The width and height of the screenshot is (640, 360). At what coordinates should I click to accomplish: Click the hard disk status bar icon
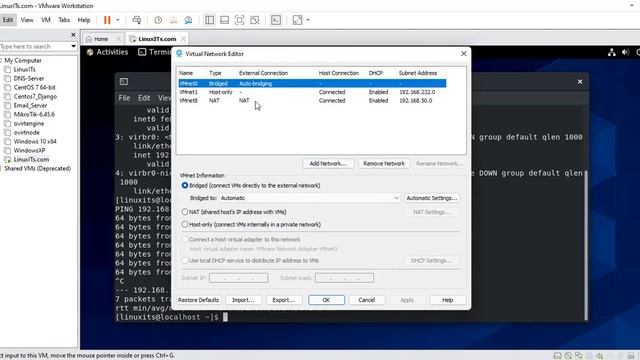[x=557, y=356]
